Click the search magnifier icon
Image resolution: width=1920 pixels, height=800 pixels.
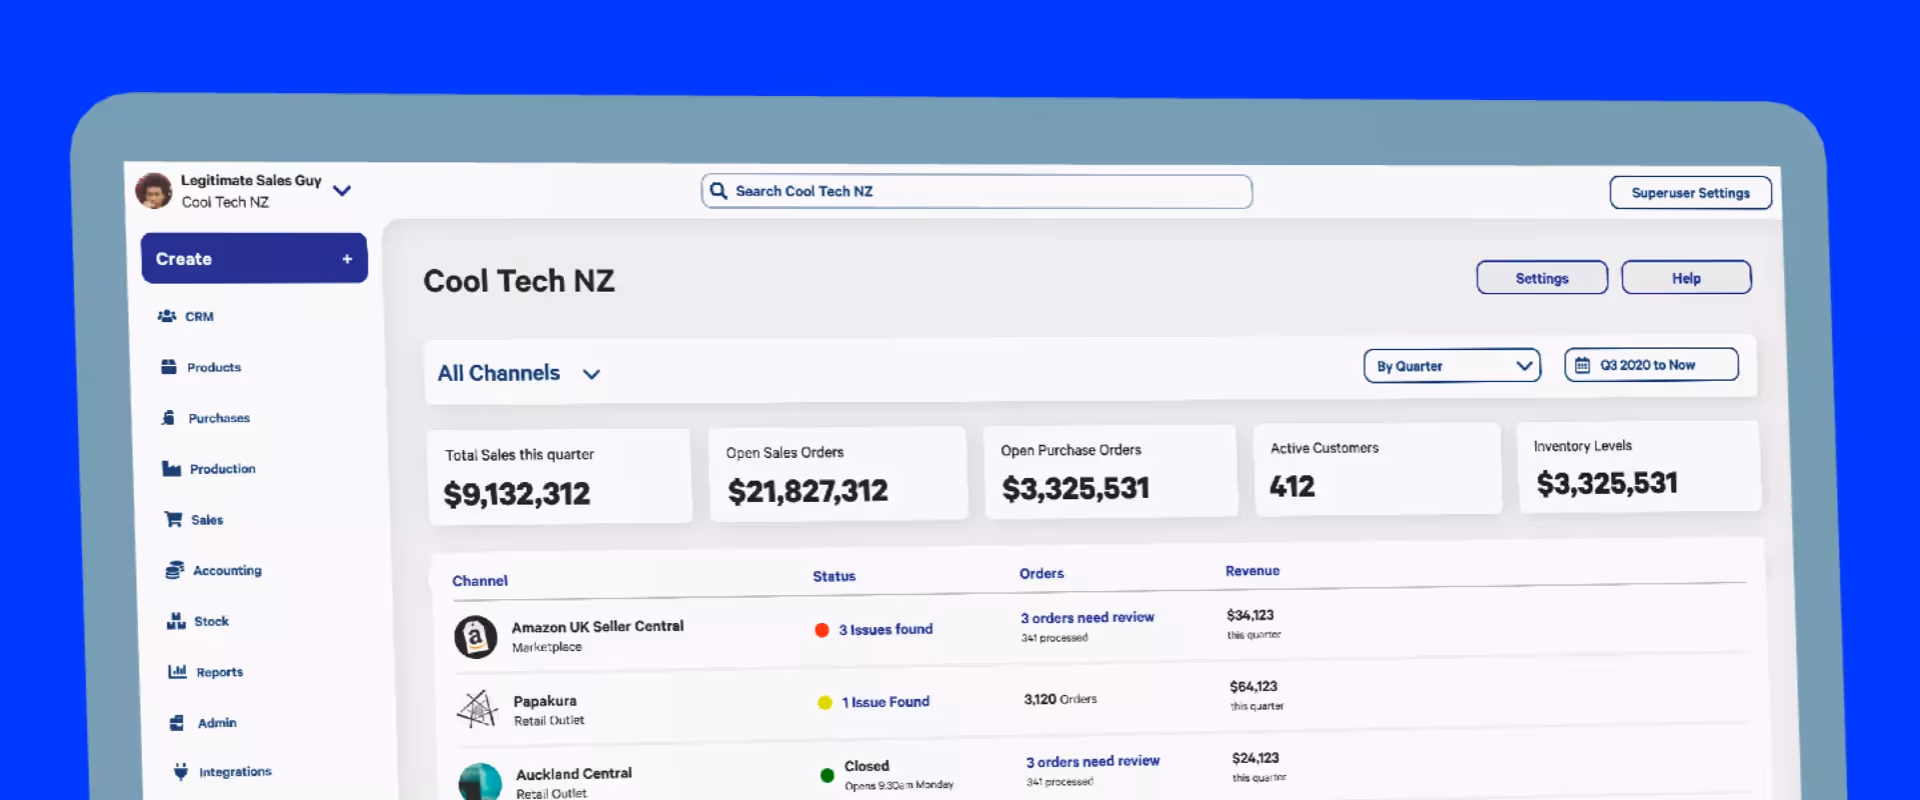[718, 190]
